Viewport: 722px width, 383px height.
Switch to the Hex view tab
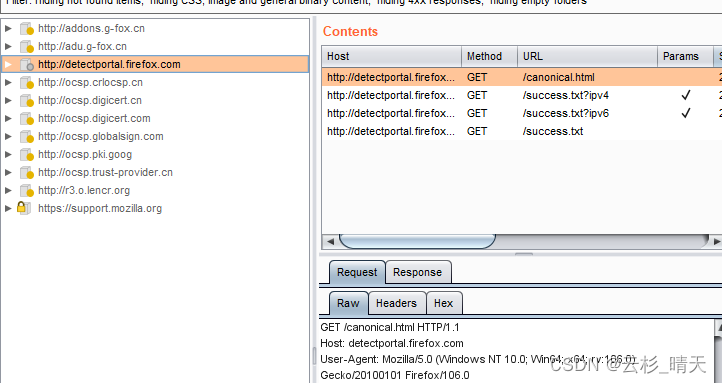coord(443,303)
